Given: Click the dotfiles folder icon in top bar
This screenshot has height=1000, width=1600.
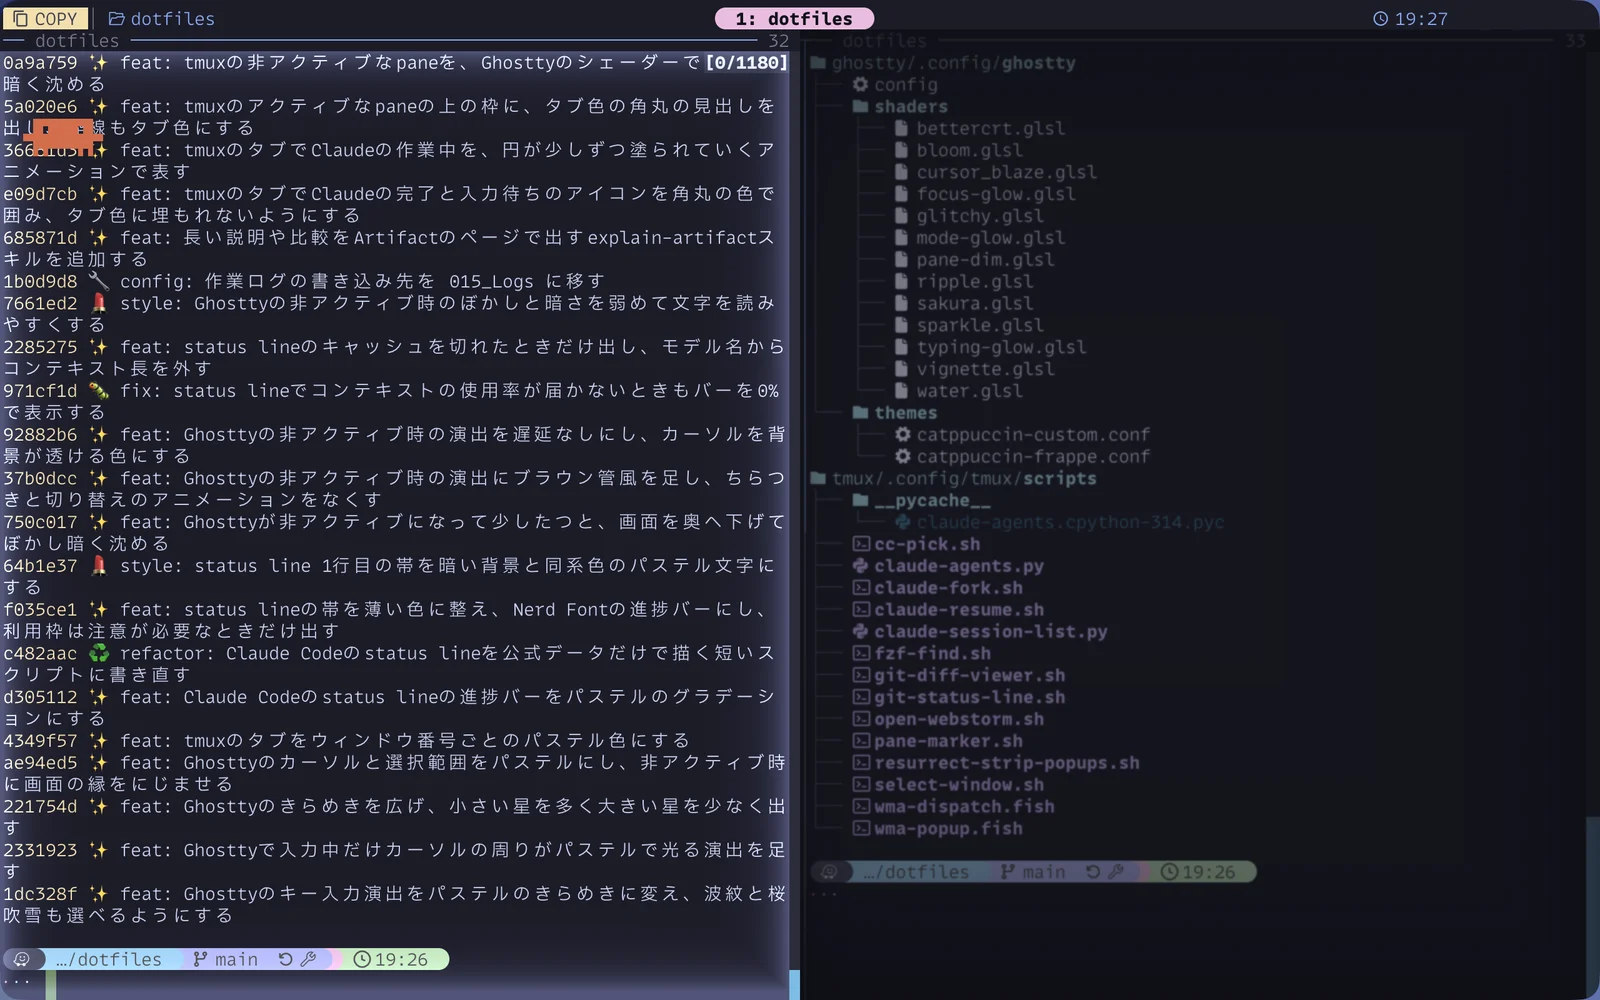Looking at the screenshot, I should click(116, 18).
